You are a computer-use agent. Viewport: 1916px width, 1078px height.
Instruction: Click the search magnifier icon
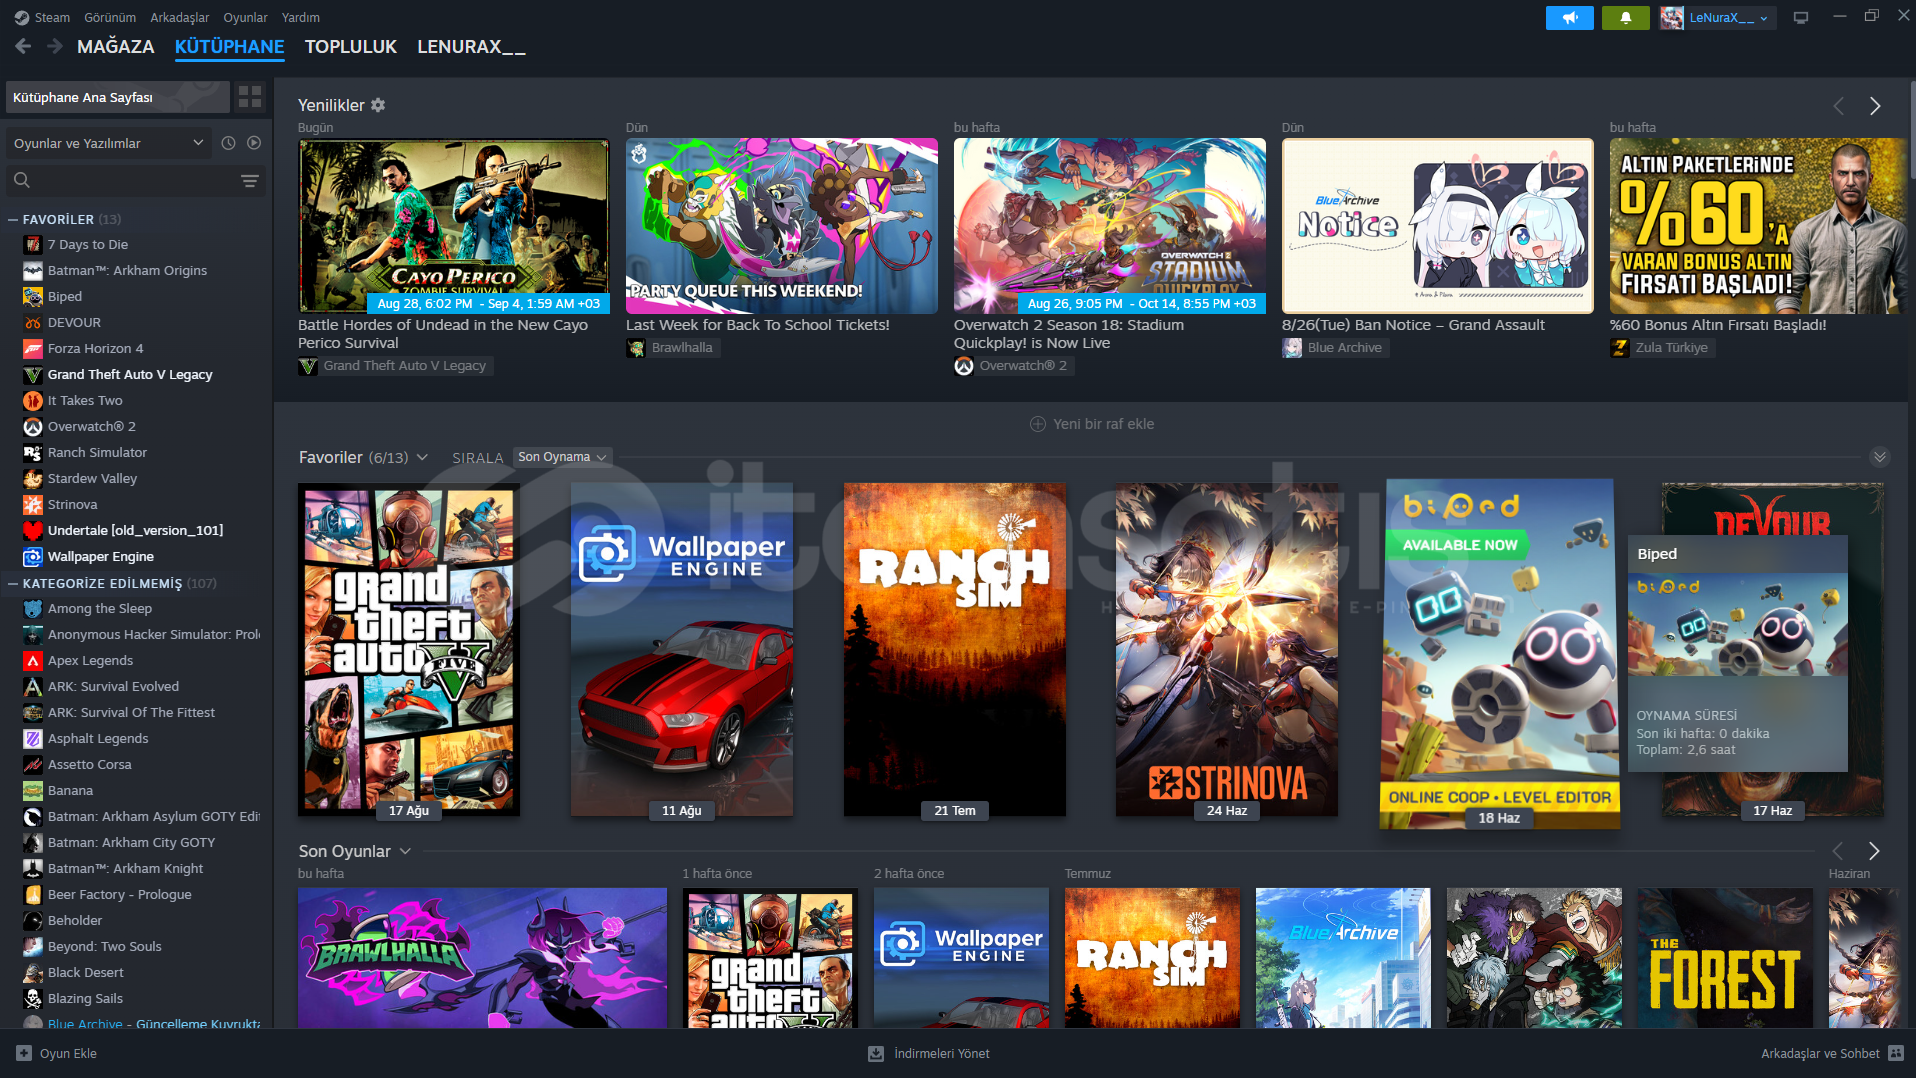point(22,180)
